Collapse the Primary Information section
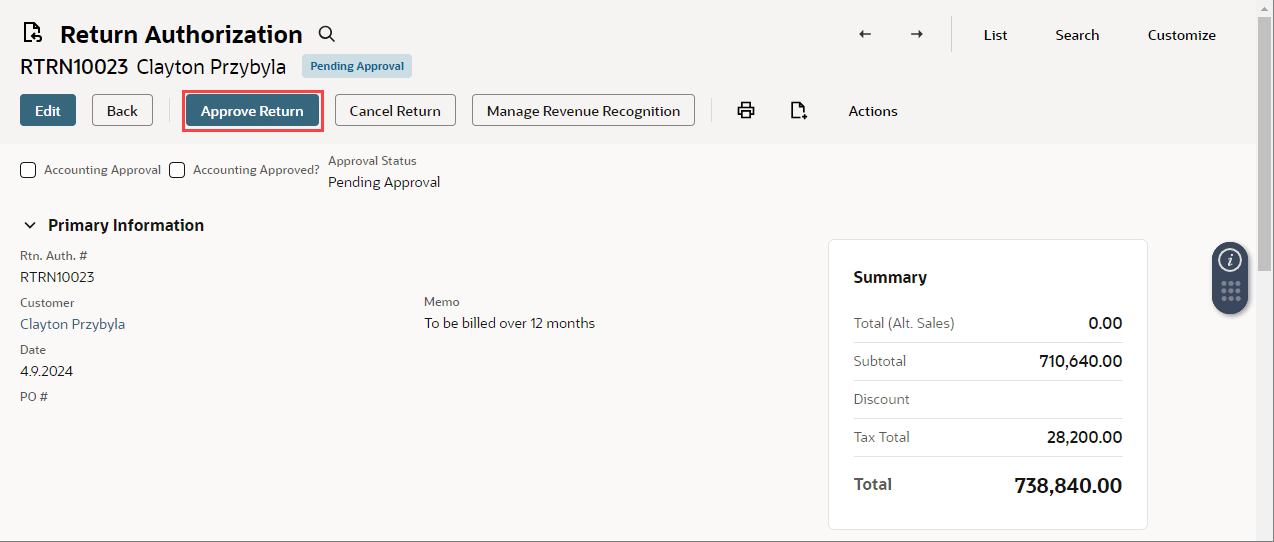Viewport: 1274px width, 542px height. point(30,226)
